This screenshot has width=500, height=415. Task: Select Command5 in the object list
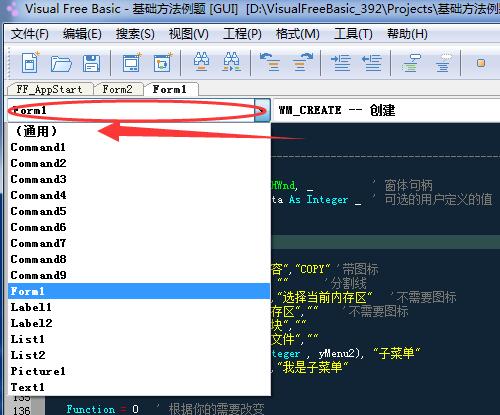(x=139, y=211)
